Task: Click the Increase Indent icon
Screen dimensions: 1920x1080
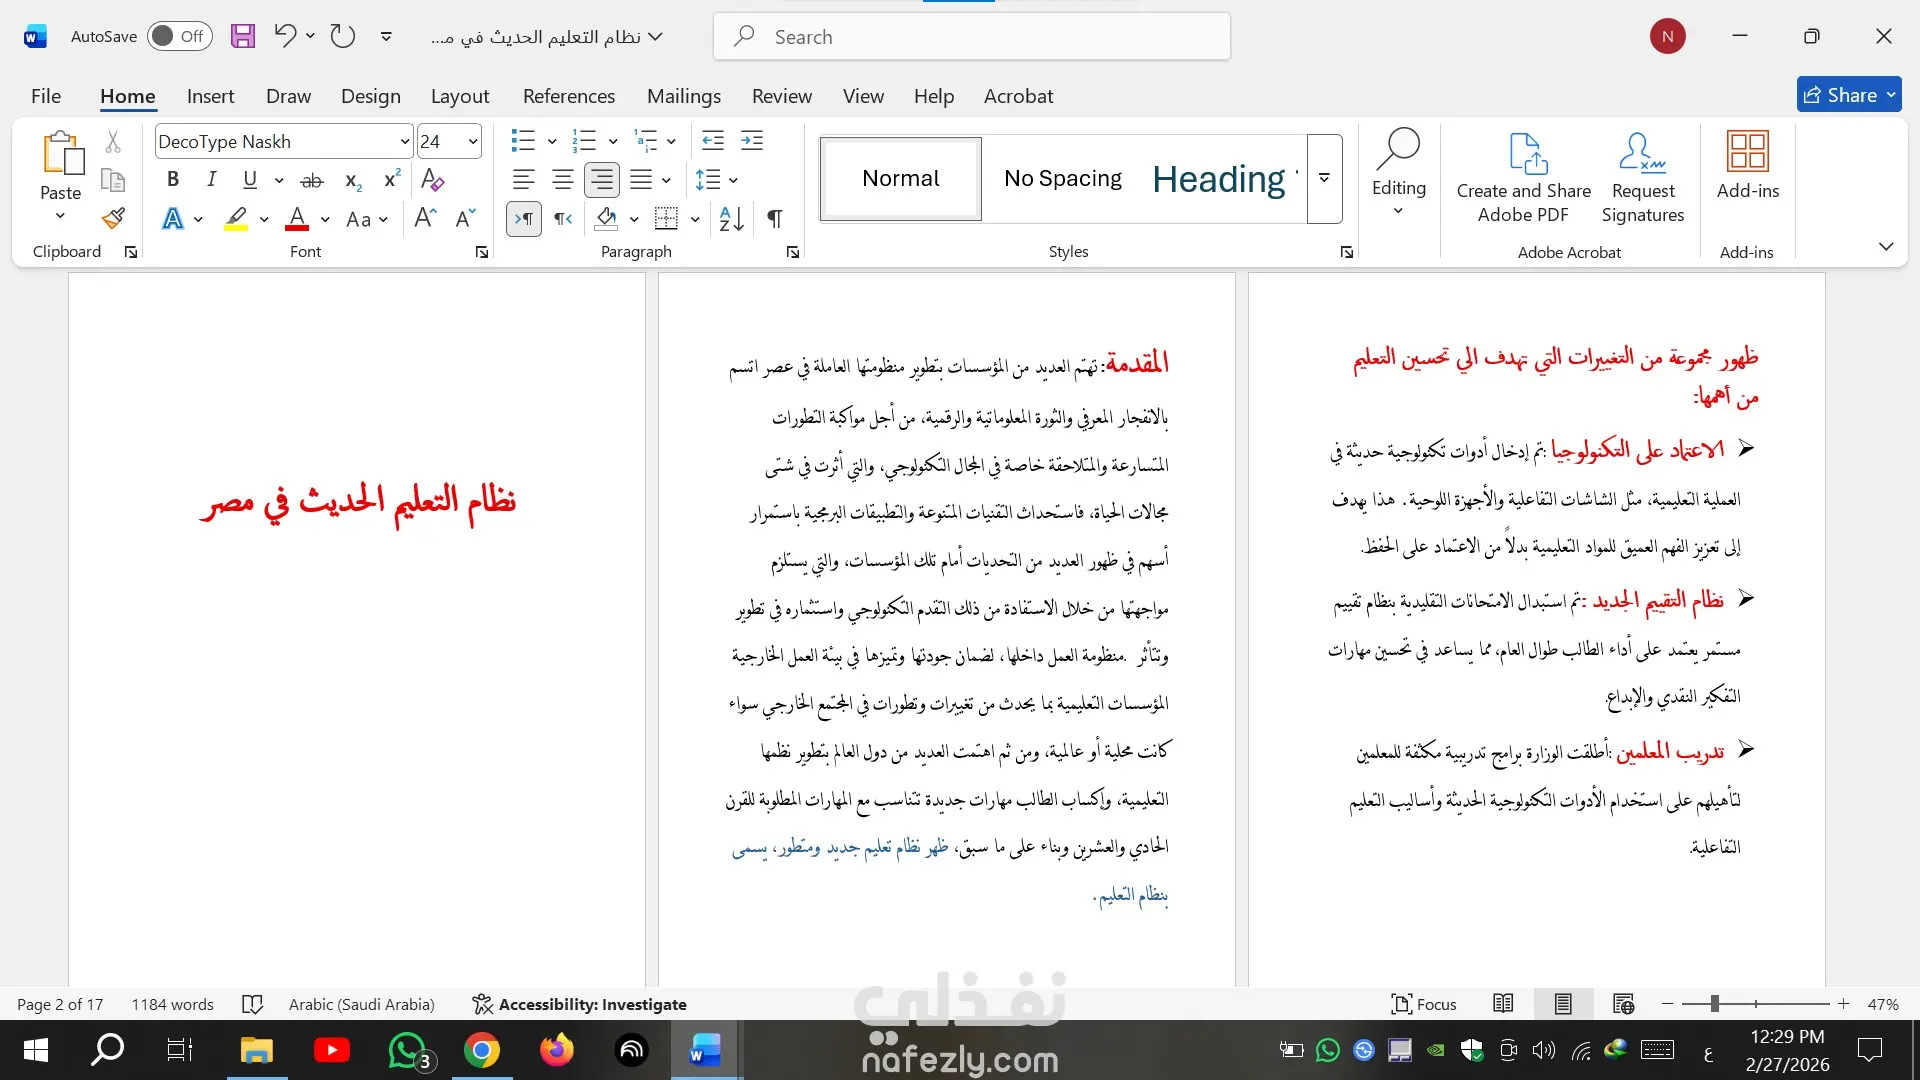Action: (752, 141)
